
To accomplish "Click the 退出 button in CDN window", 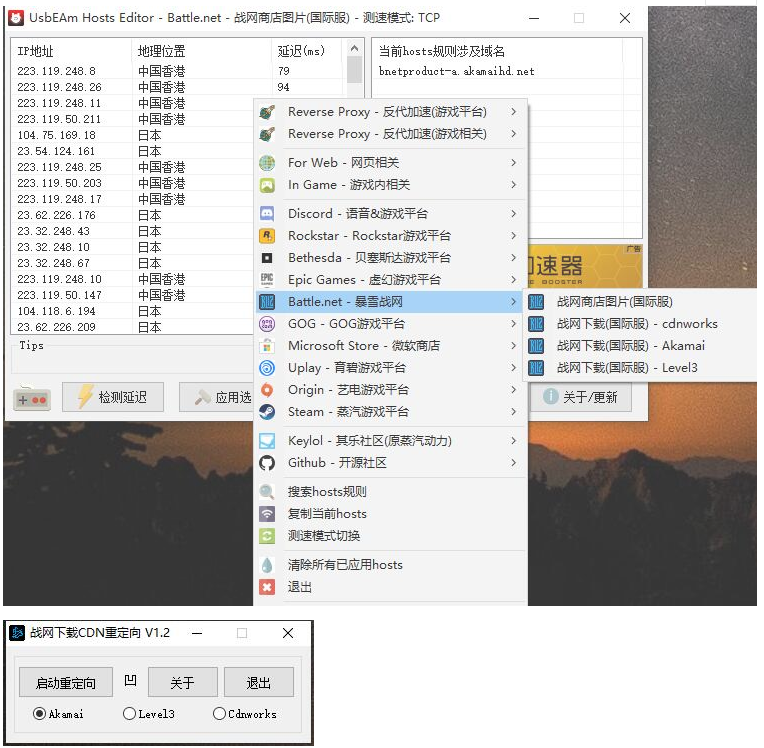I will 259,683.
